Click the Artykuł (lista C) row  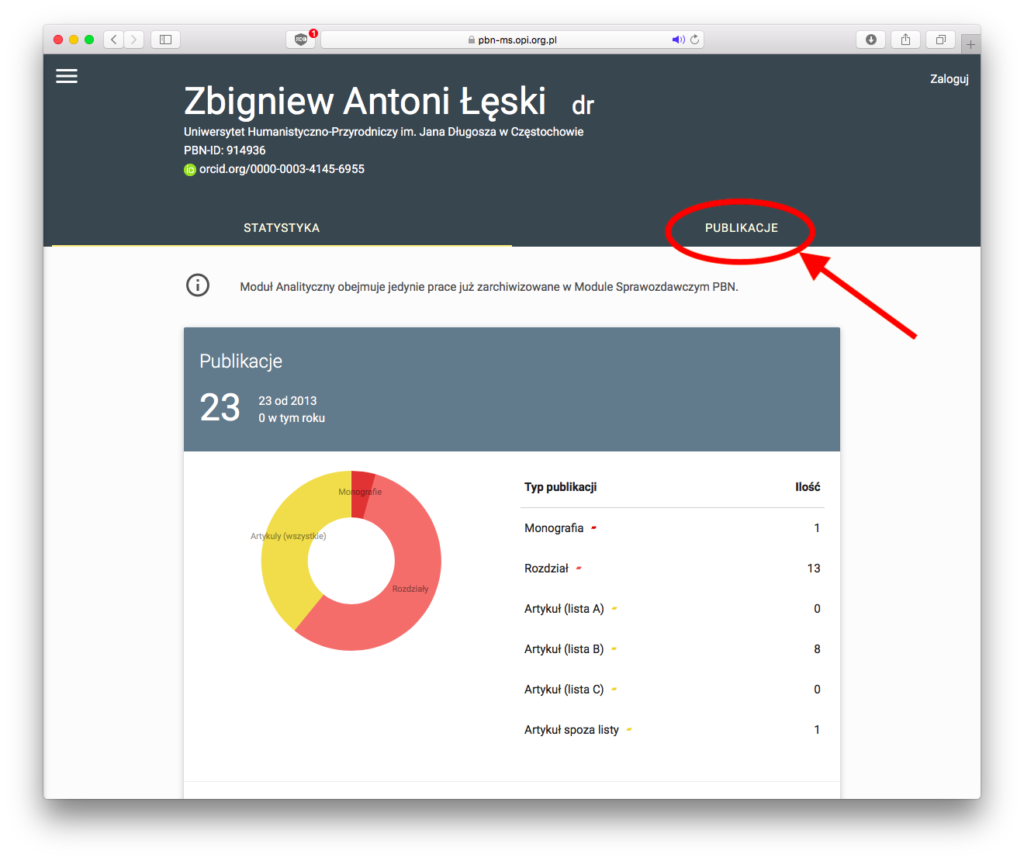[672, 689]
